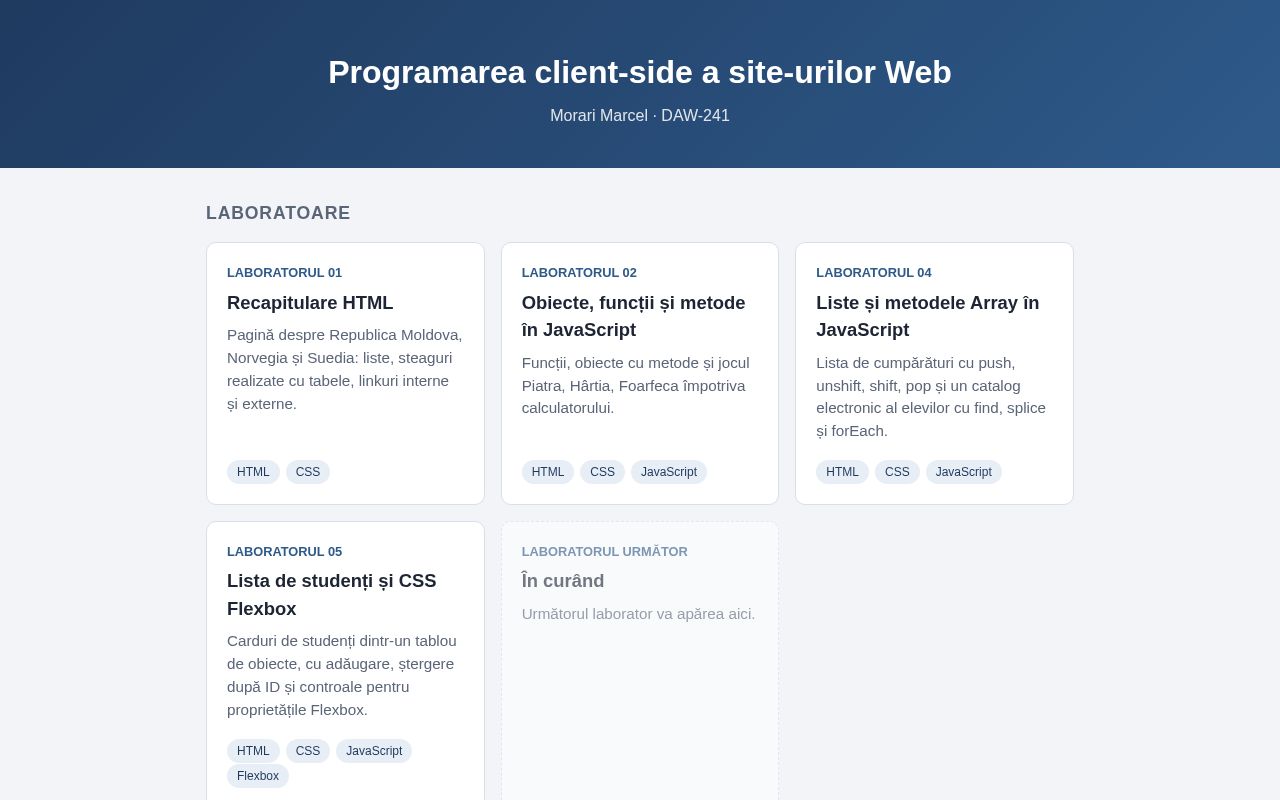1280x800 pixels.
Task: Click the CSS tag in Laboratorul 05 card
Action: click(x=308, y=751)
